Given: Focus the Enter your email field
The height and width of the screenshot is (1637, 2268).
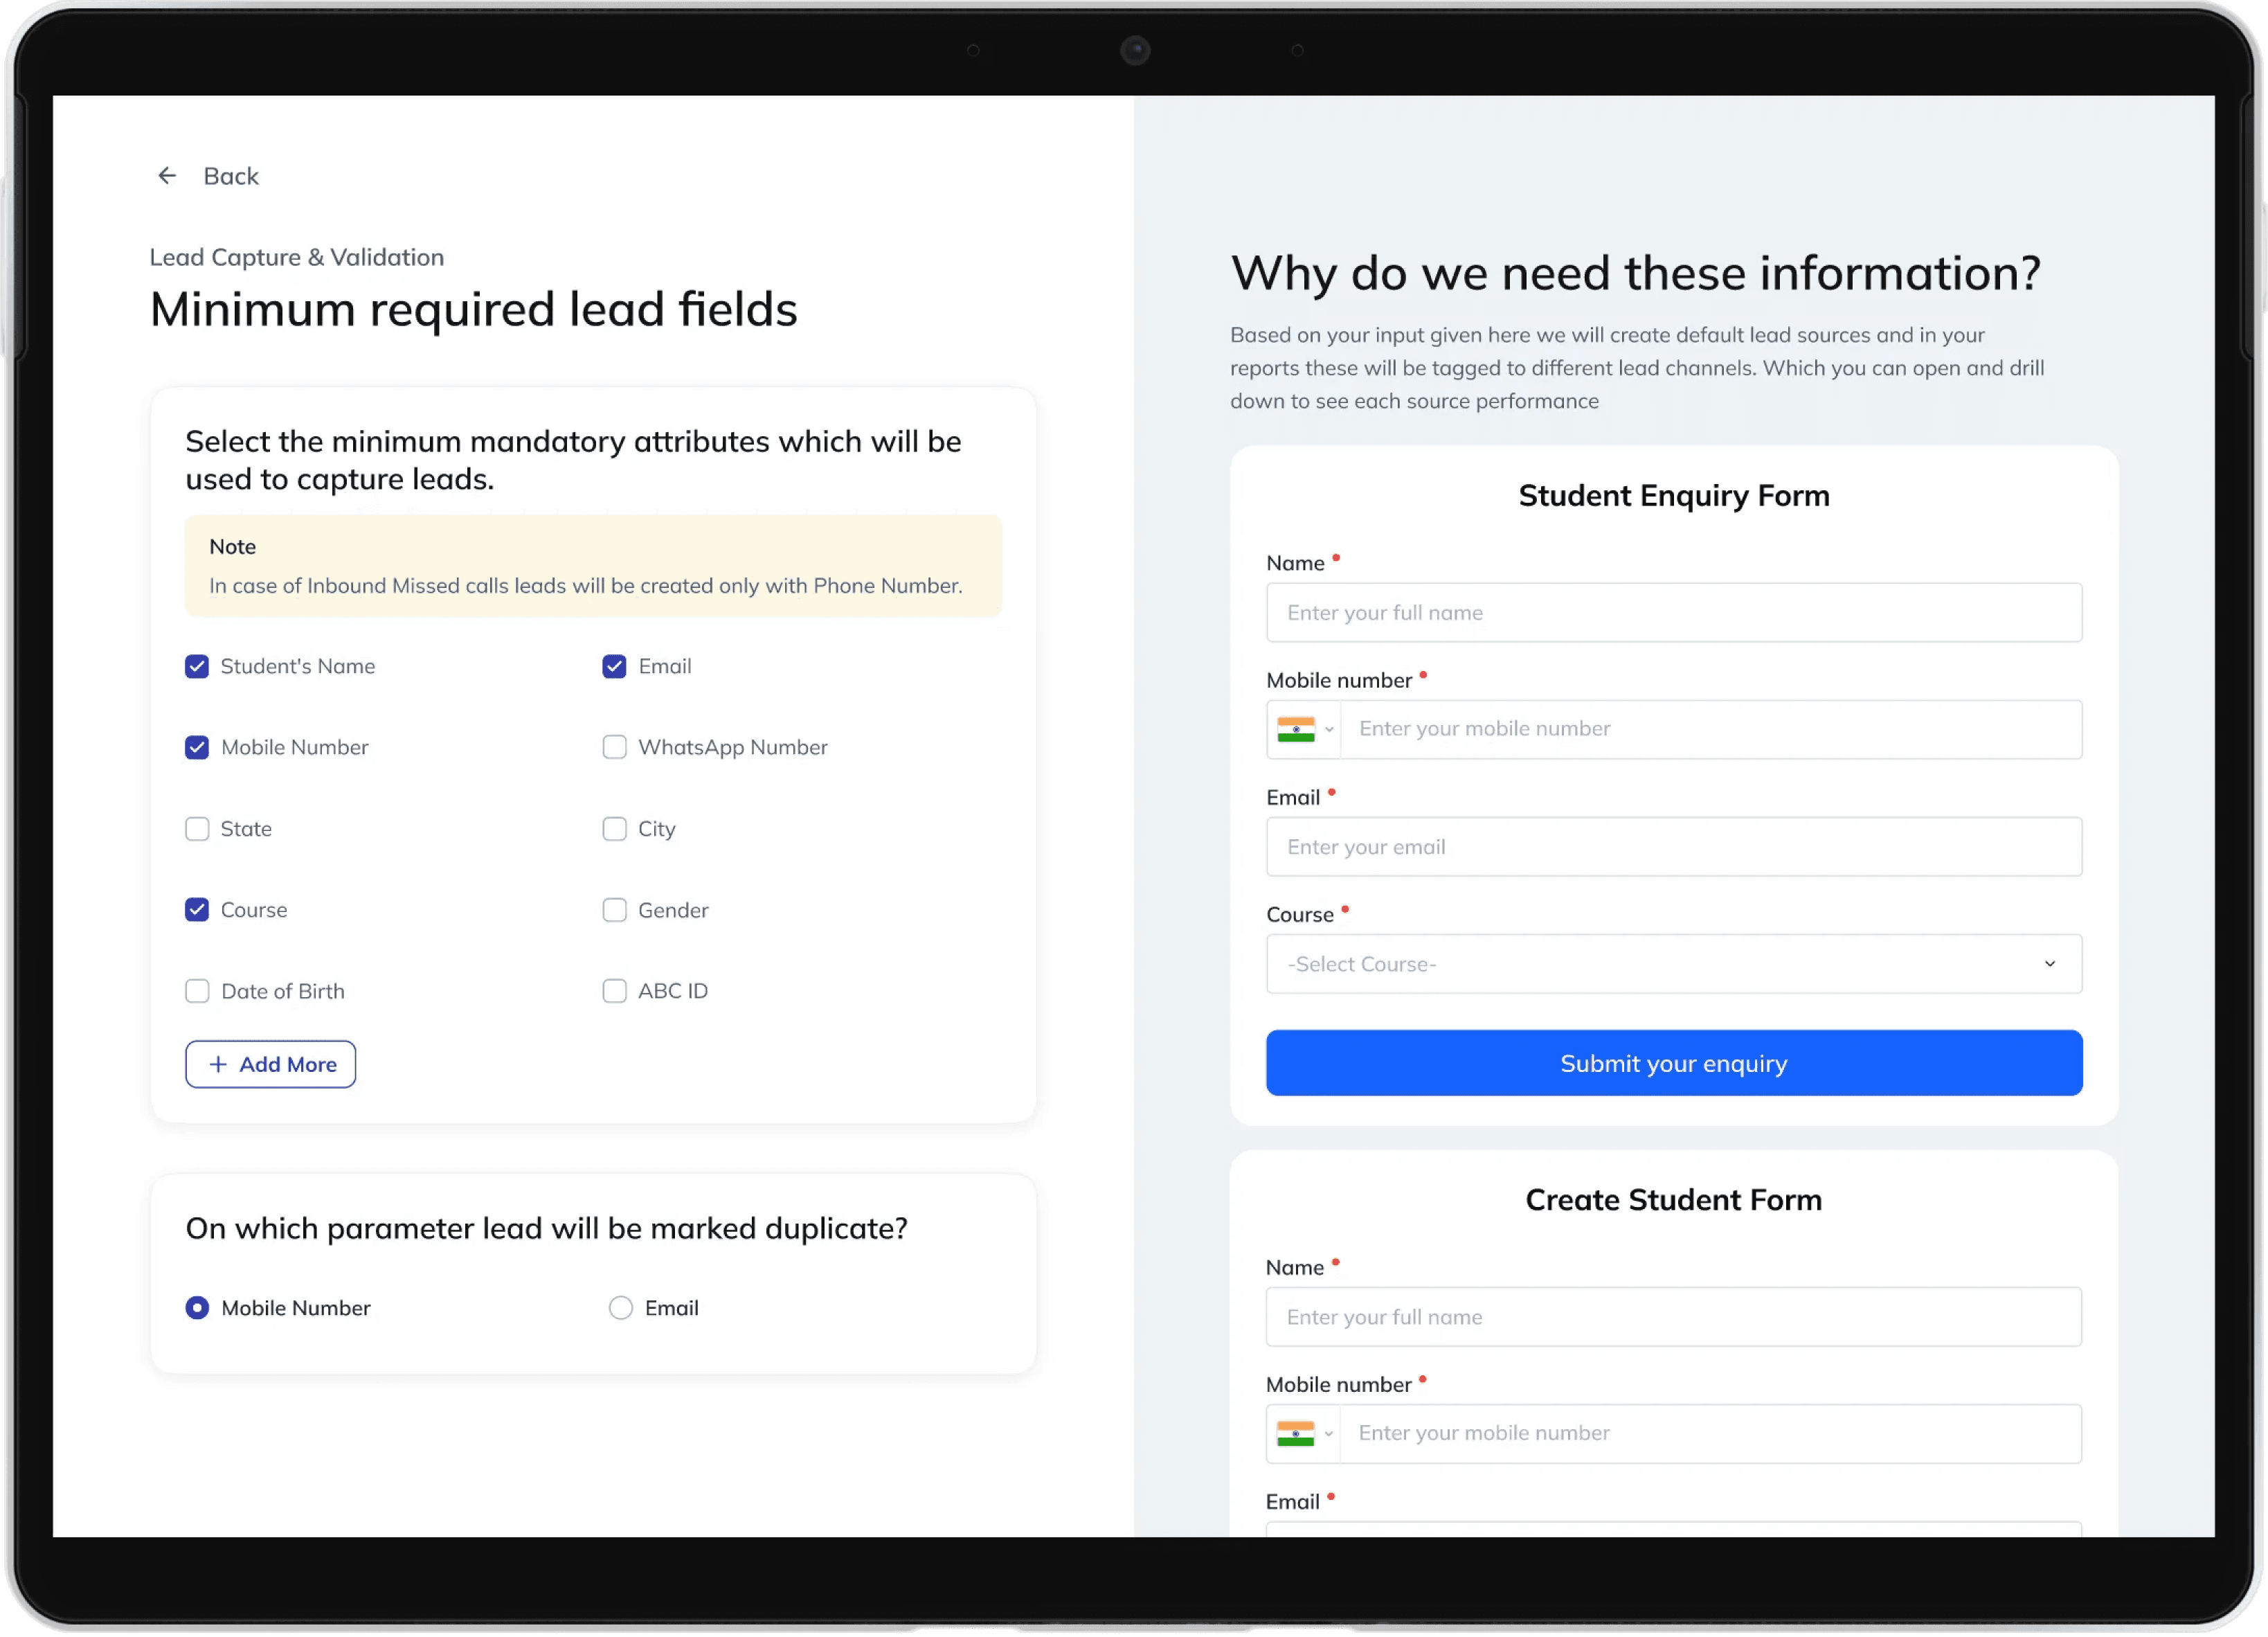Looking at the screenshot, I should 1673,847.
